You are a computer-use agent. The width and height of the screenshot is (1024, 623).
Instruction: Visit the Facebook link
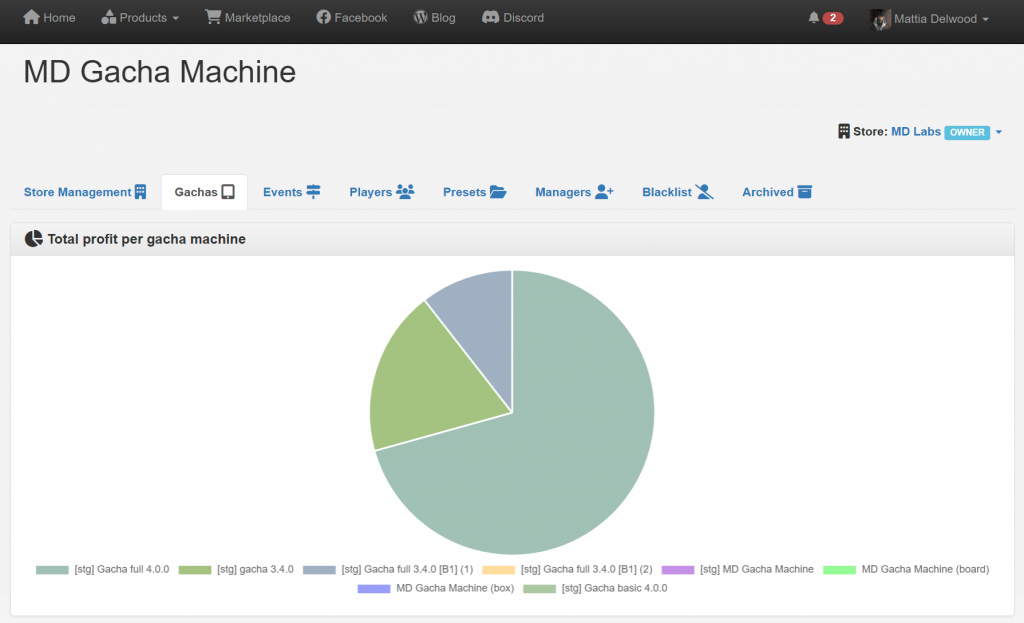coord(352,18)
